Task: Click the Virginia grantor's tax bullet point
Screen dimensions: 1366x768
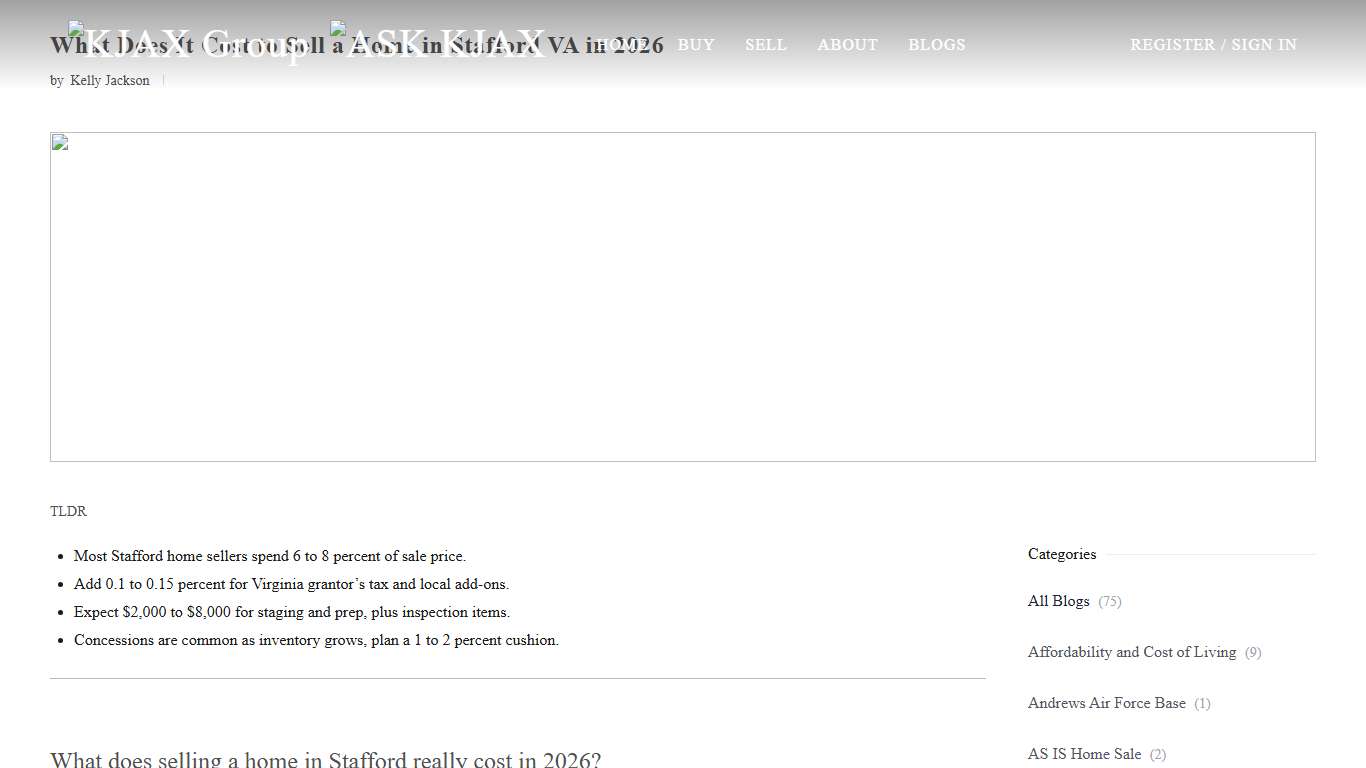Action: point(291,584)
